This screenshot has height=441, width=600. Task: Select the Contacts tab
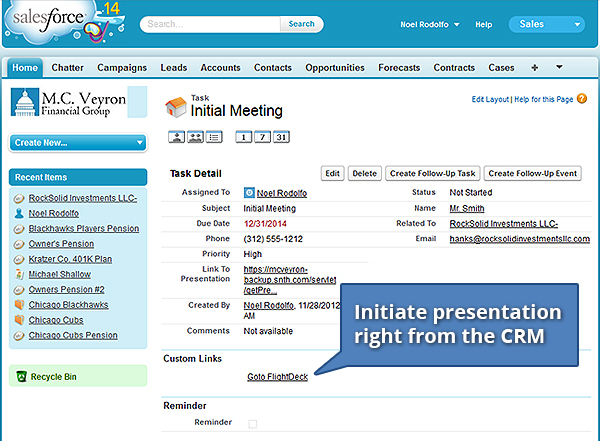point(273,68)
